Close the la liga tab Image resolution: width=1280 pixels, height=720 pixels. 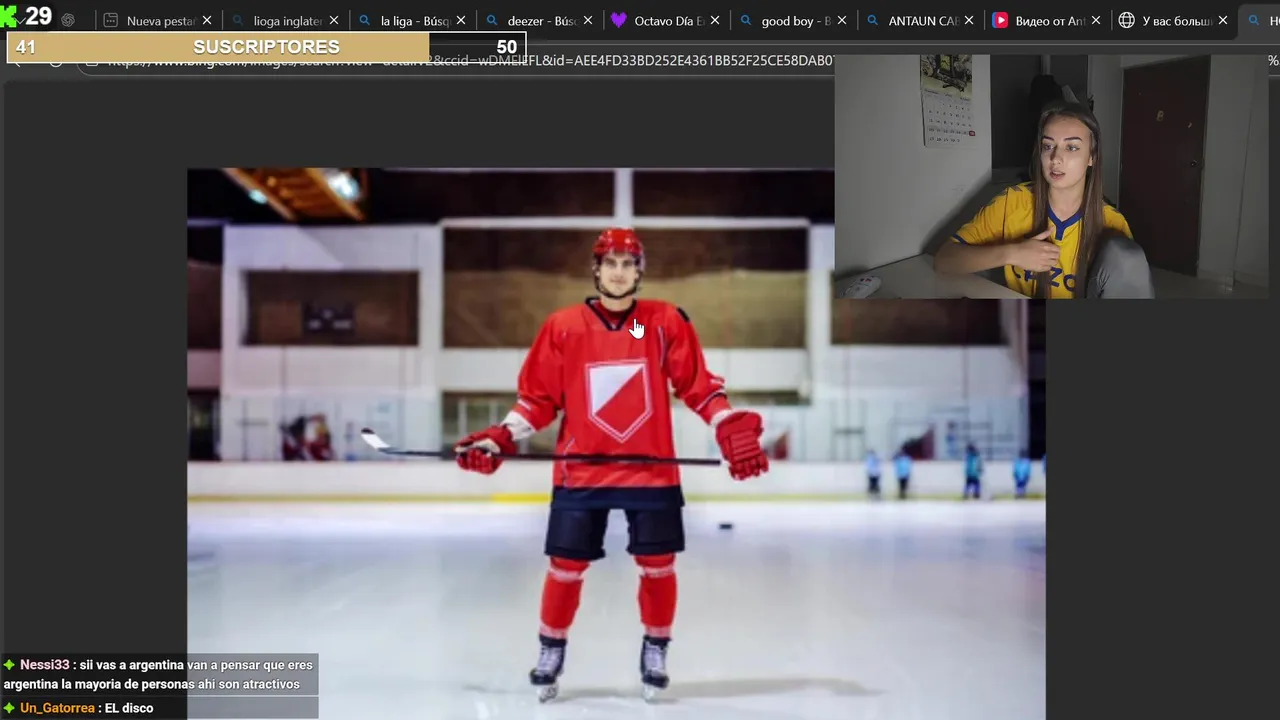coord(461,20)
